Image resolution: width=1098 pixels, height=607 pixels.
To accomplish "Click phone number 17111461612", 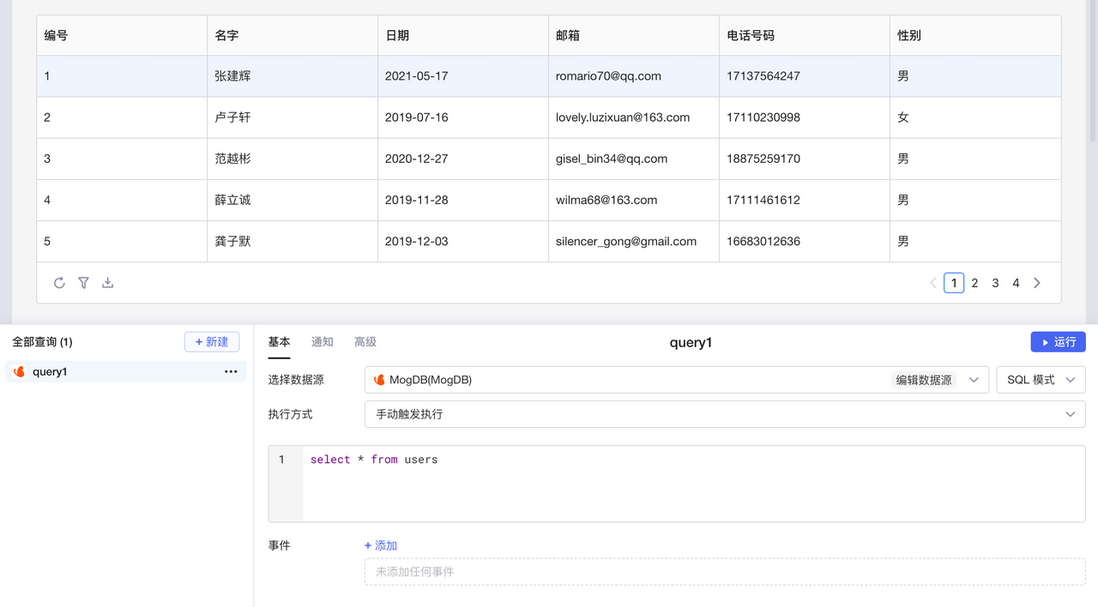I will pos(763,200).
